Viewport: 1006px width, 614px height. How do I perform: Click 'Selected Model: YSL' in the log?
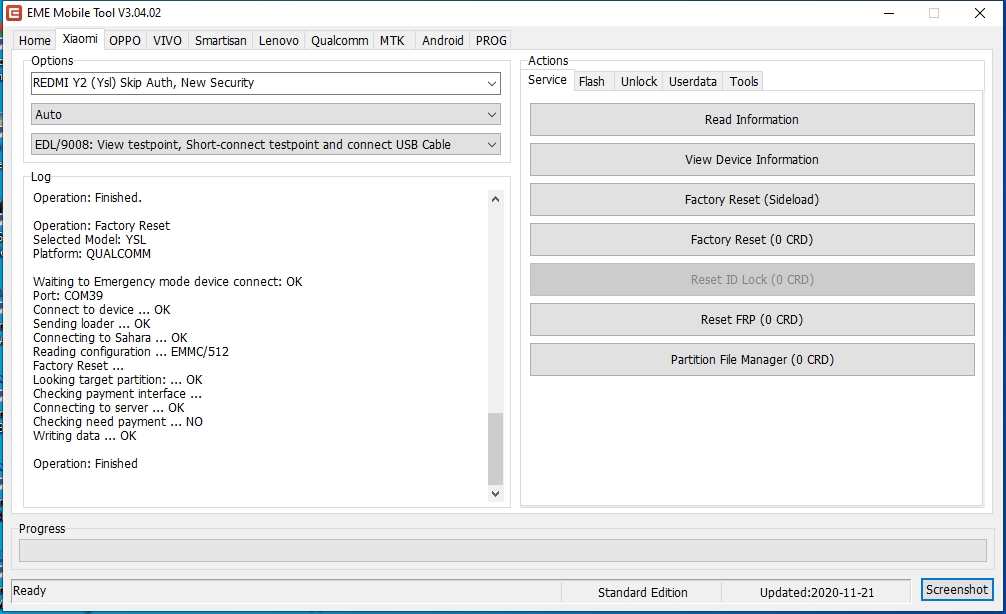pyautogui.click(x=90, y=239)
